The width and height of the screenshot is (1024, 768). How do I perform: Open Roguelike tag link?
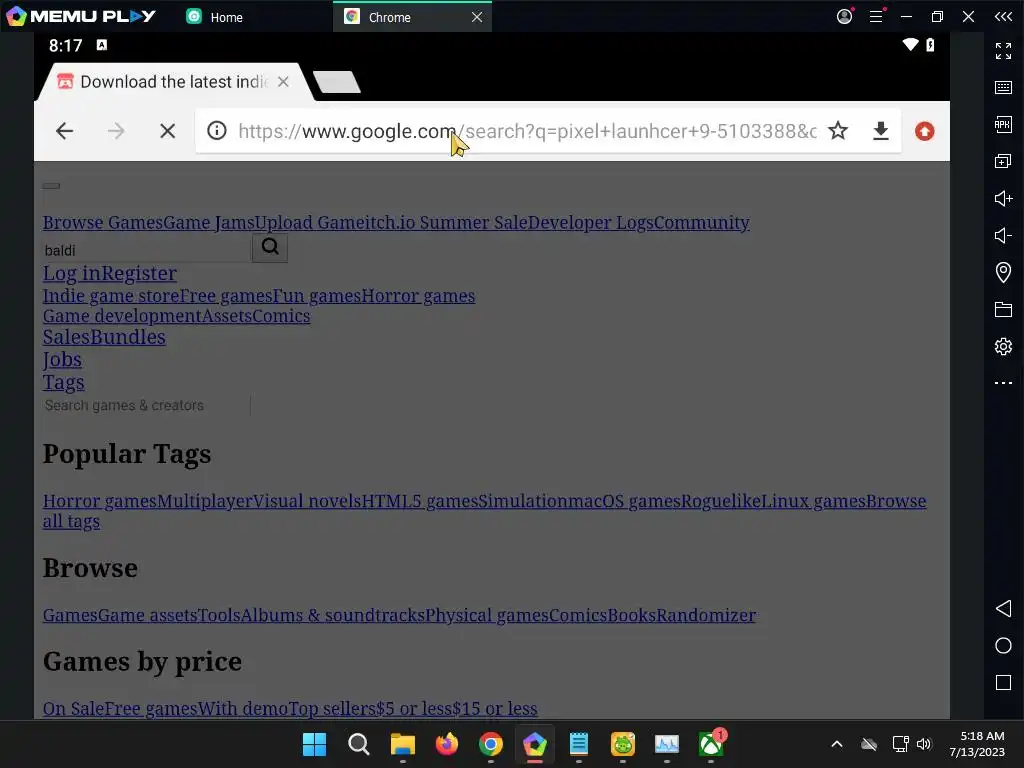point(720,501)
